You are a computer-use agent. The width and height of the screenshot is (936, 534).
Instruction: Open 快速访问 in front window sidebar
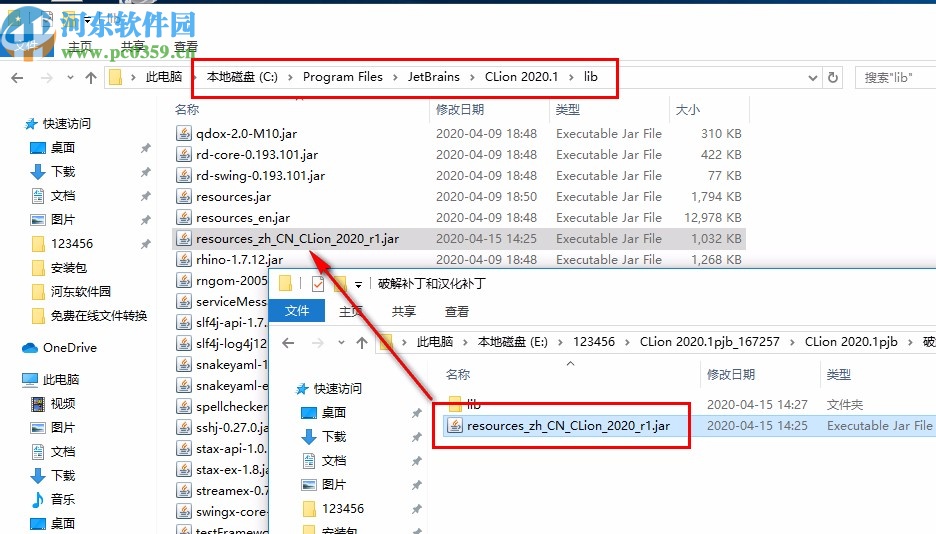pyautogui.click(x=337, y=388)
